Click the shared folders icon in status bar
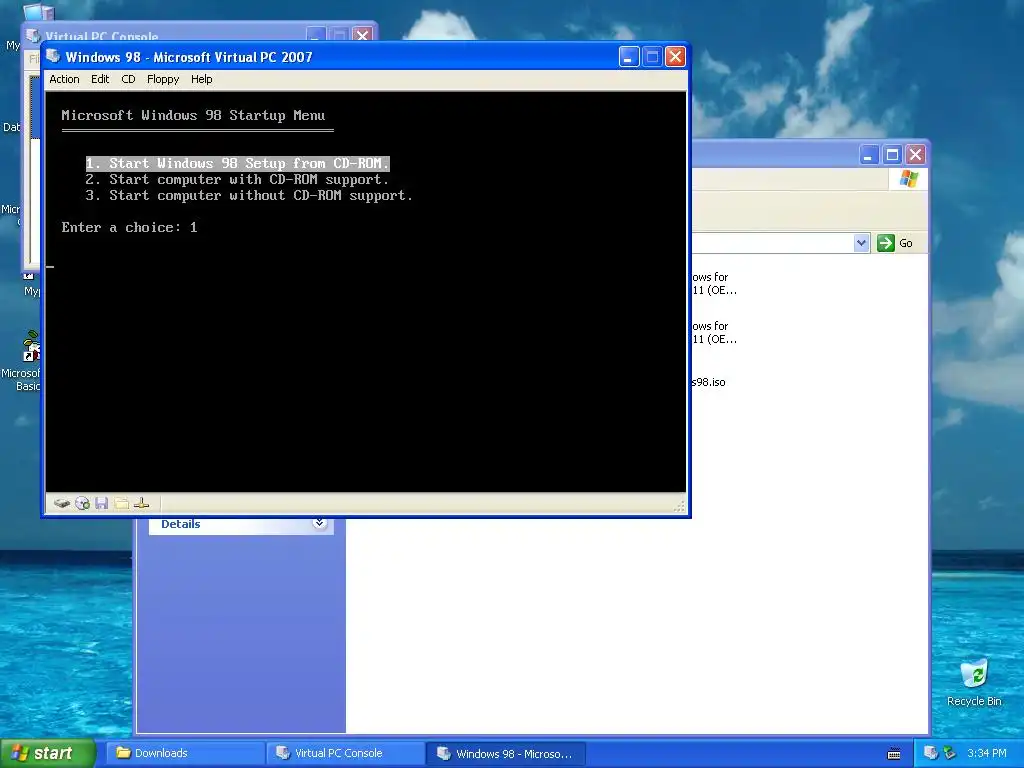The image size is (1024, 768). click(x=121, y=503)
